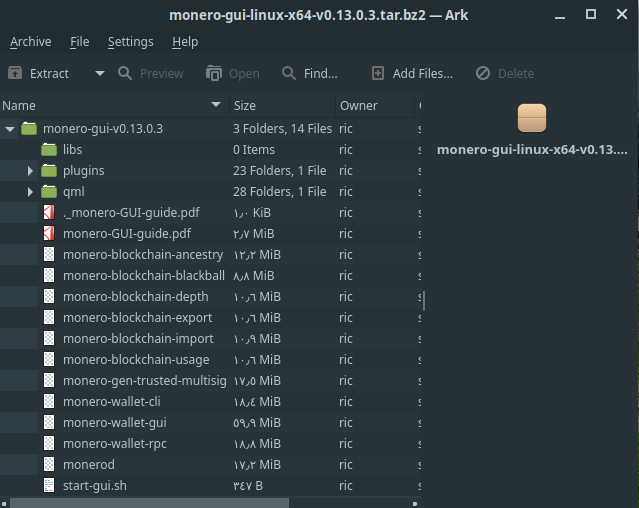Click the panel splitter handle beside the file list
The image size is (639, 508).
(424, 301)
